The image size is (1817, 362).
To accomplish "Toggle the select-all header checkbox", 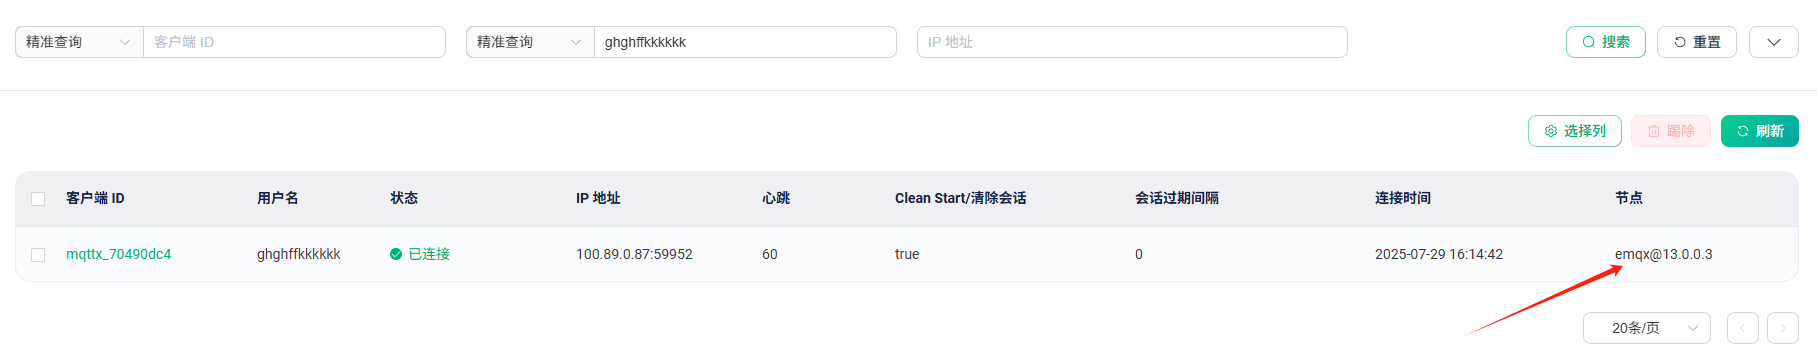I will click(x=38, y=199).
